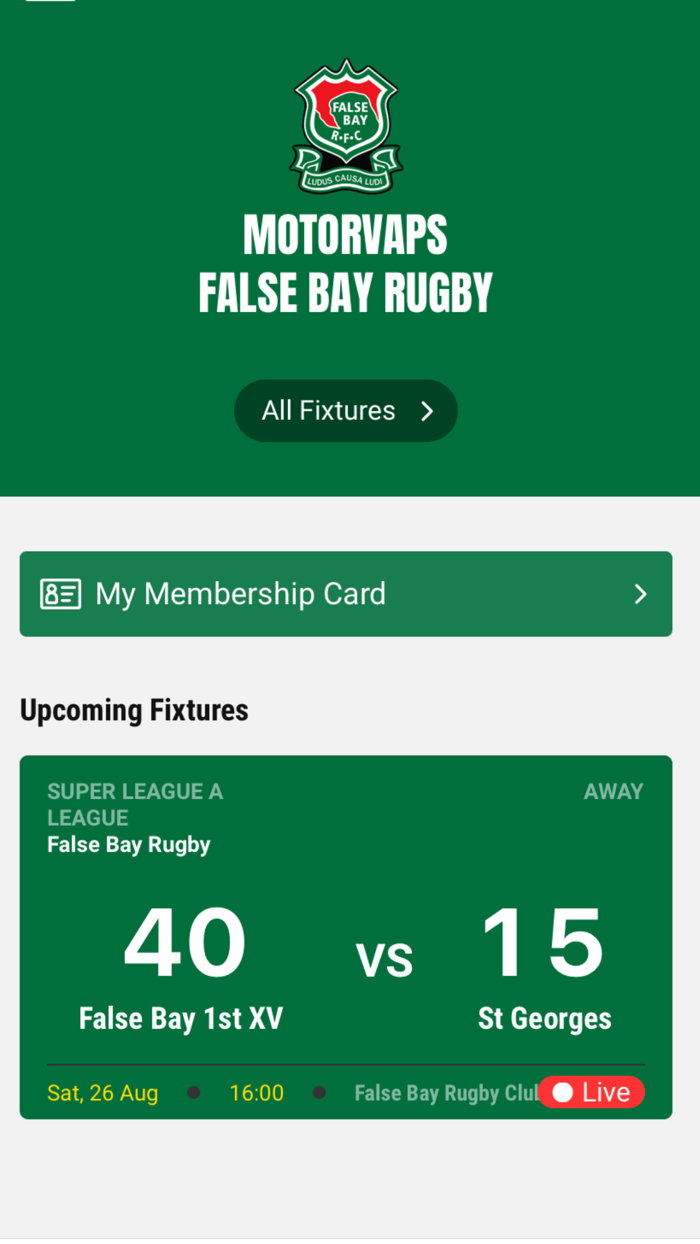Tap the St Georges team name
Viewport: 700px width, 1244px height.
(544, 1018)
